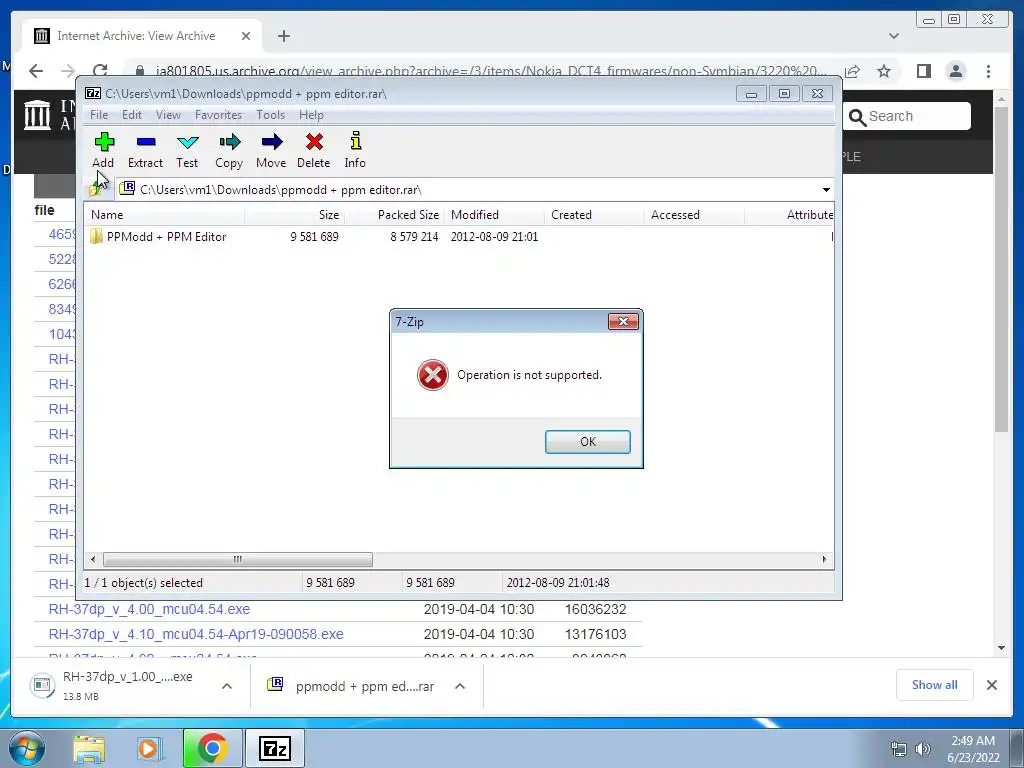Open RH-37dp_v_4.10_mcu04.54-Apr19-090058.exe link

pyautogui.click(x=196, y=634)
